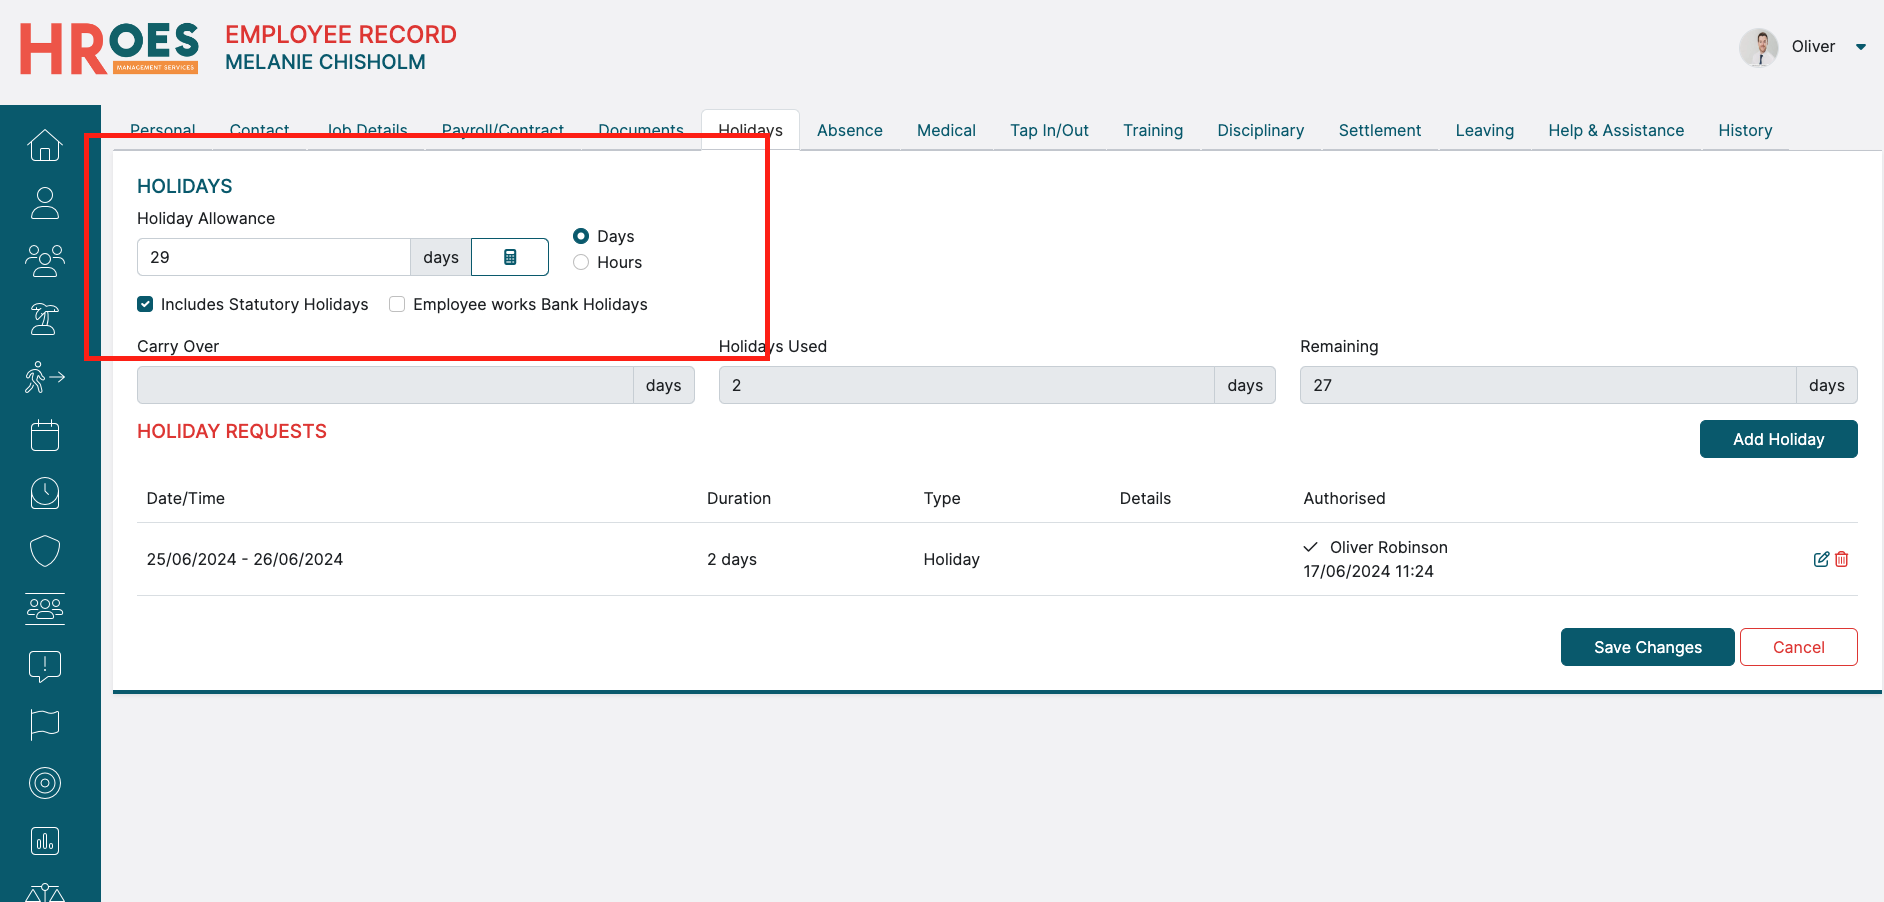Enable Employee works Bank Holidays checkbox
The image size is (1884, 902).
[397, 304]
